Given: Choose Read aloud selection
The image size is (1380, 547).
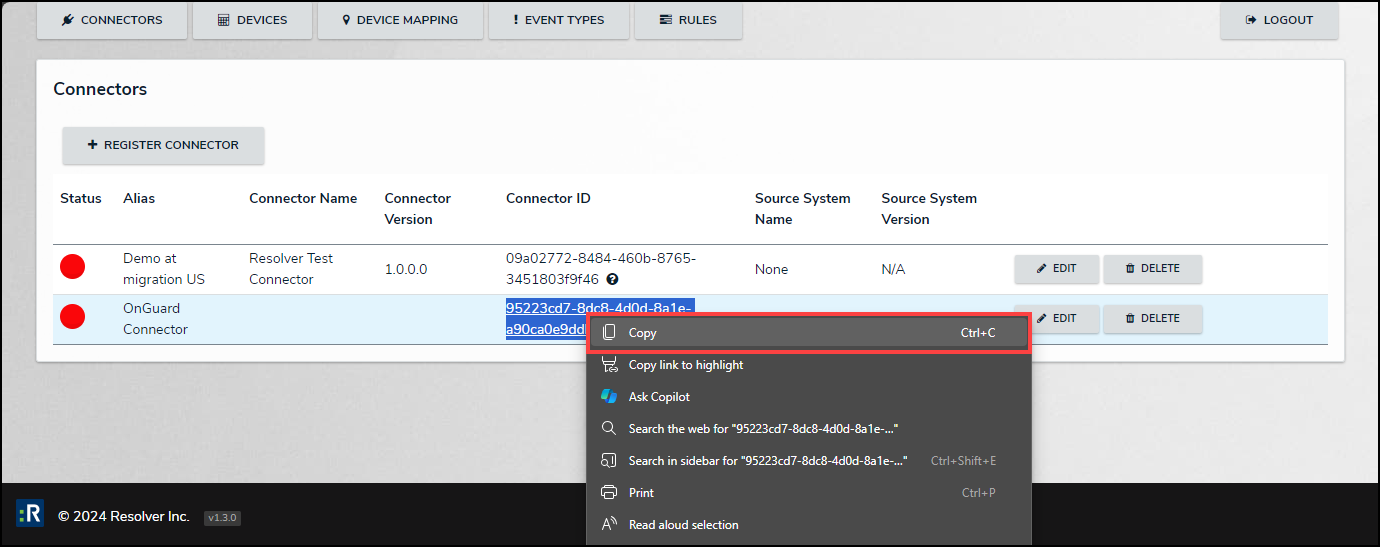Looking at the screenshot, I should (x=683, y=525).
